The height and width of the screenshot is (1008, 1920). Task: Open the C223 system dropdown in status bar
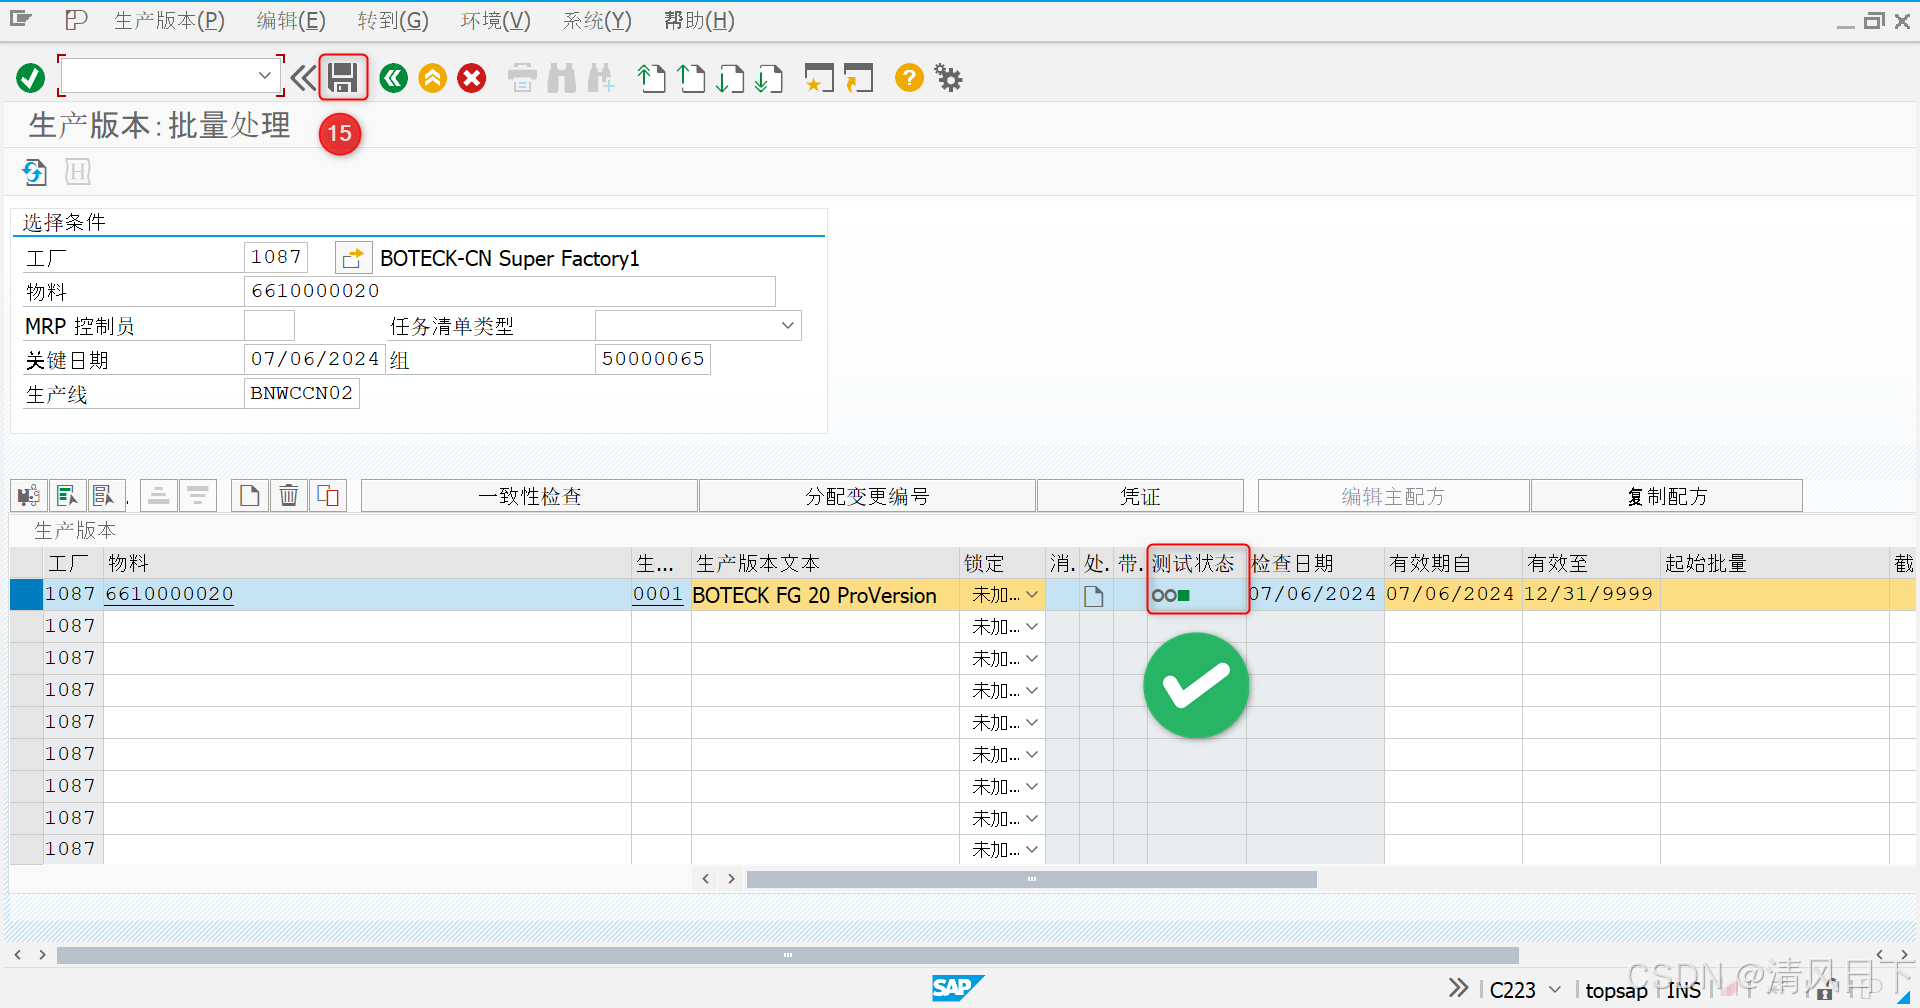pos(1554,990)
